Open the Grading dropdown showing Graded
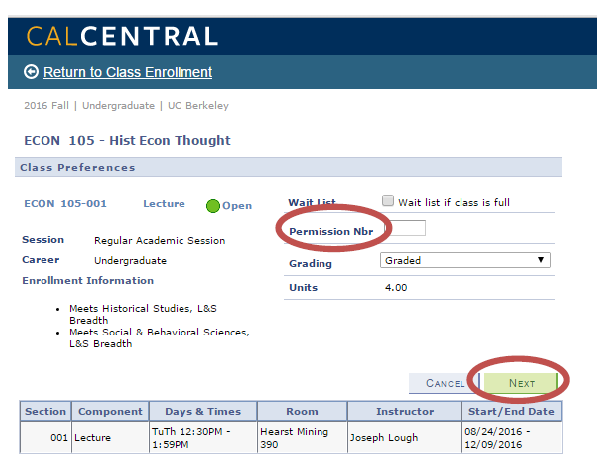Viewport: 615px width, 468px height. [x=465, y=260]
